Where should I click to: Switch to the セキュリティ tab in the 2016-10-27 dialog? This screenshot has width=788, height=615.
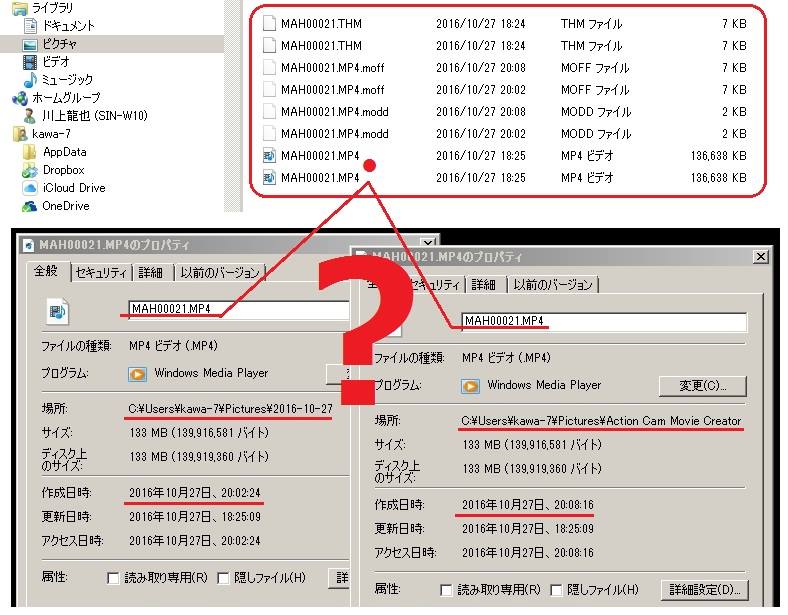click(101, 272)
